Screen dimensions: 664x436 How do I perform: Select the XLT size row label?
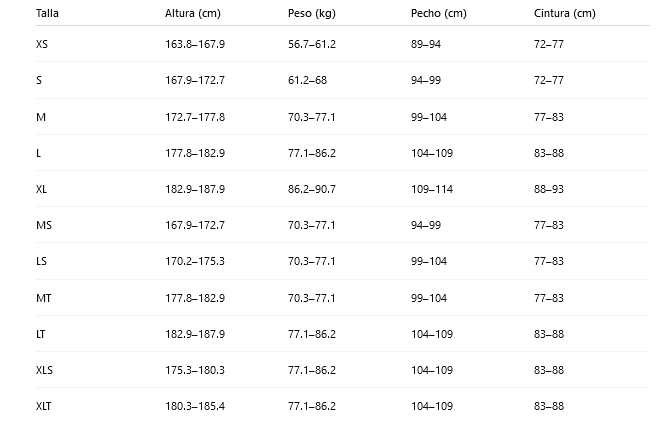pos(44,406)
